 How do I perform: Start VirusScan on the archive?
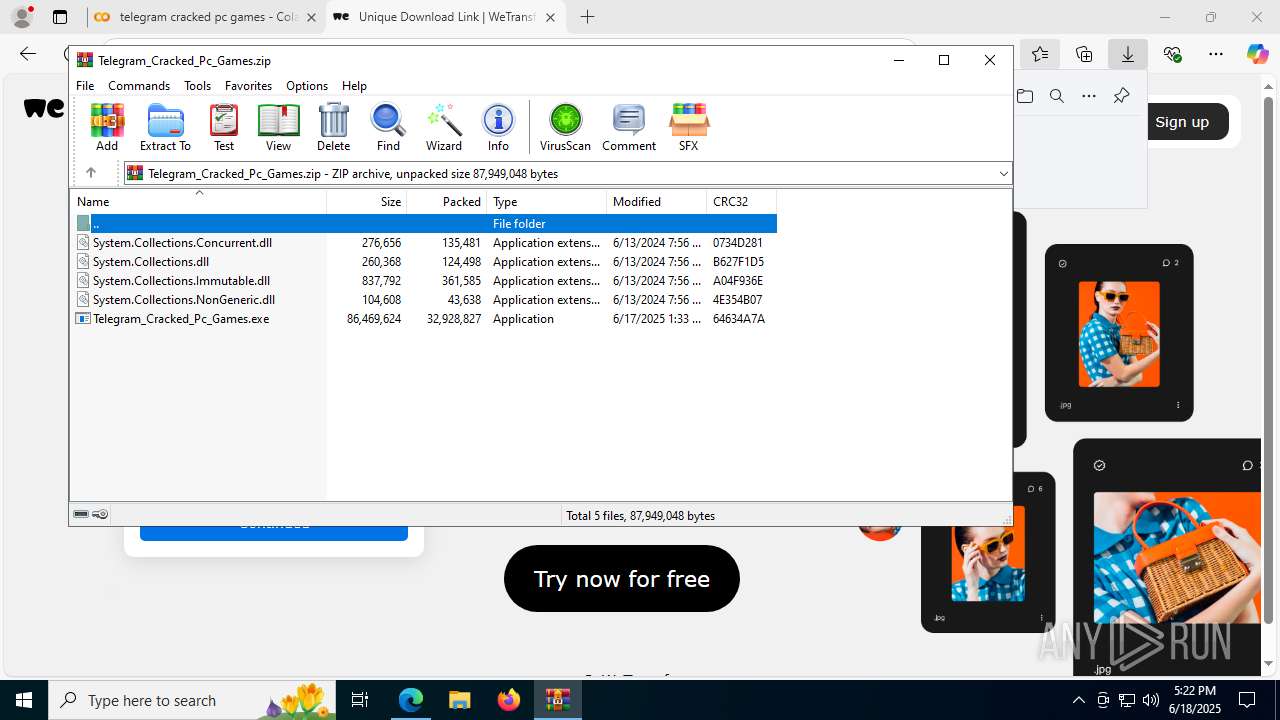[565, 127]
